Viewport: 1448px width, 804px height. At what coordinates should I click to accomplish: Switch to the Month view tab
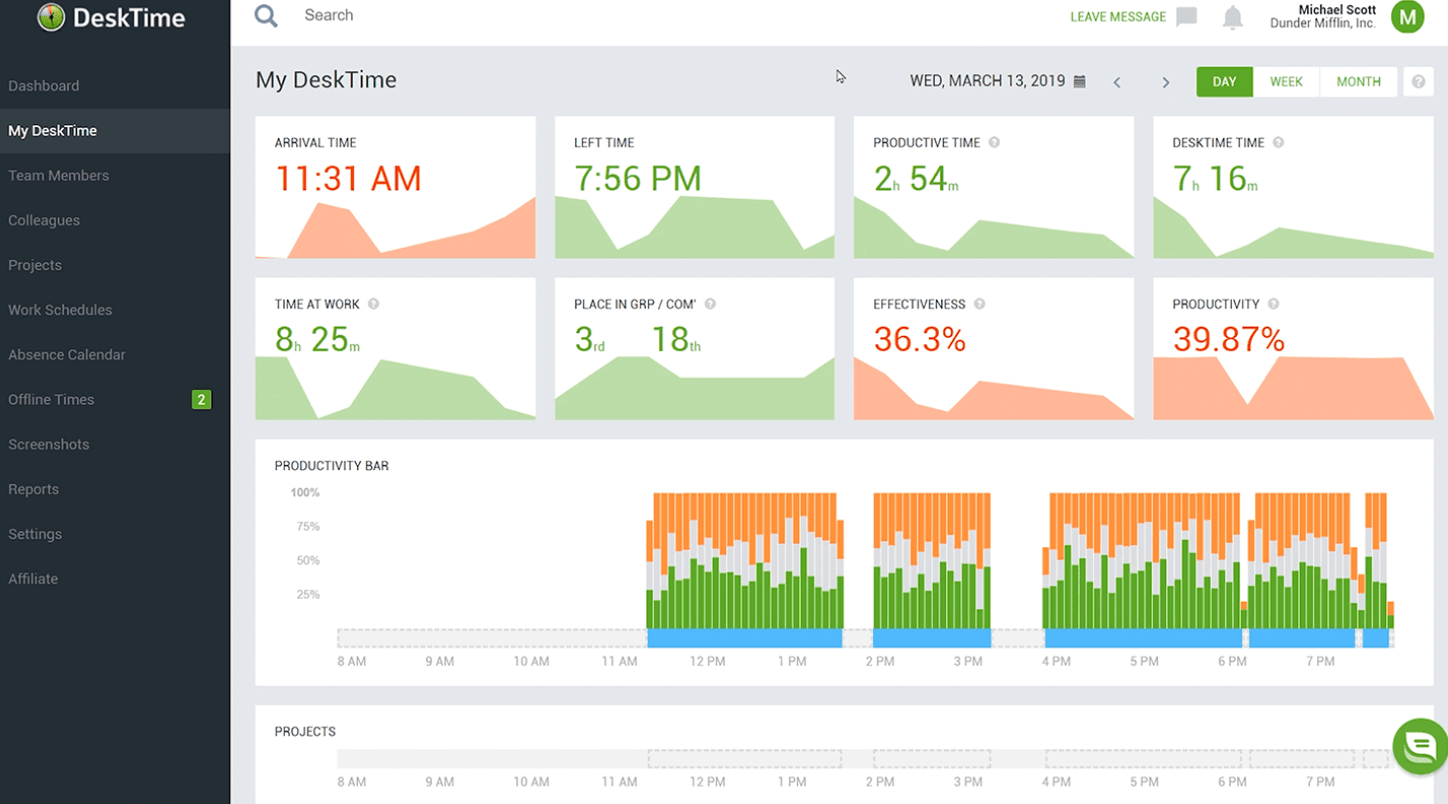(1358, 81)
